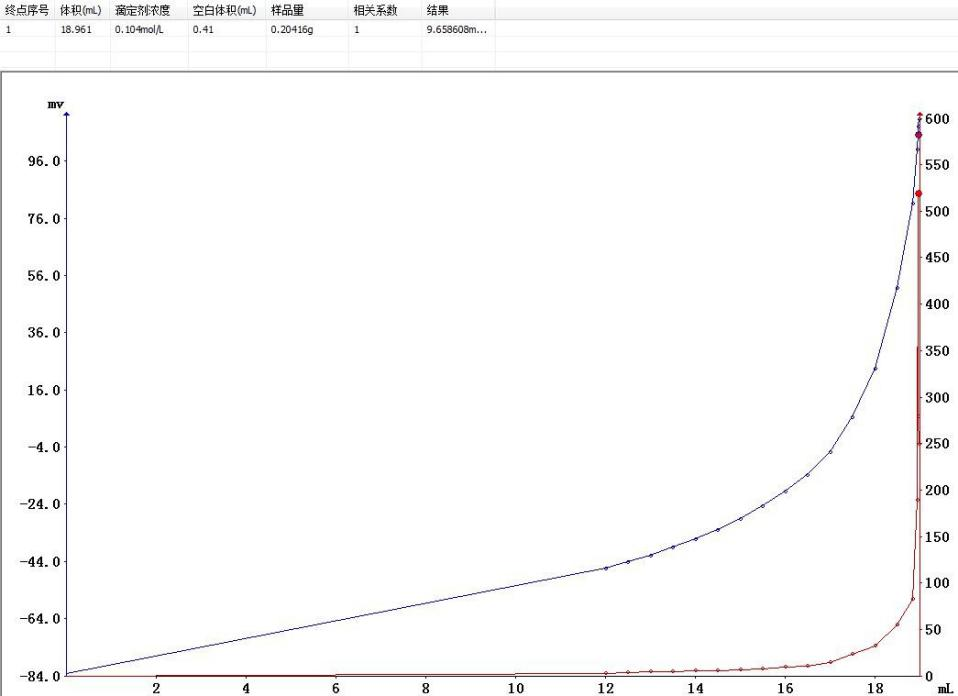Click the sample amount cell 0.20416g
This screenshot has height=696, width=958.
[291, 30]
